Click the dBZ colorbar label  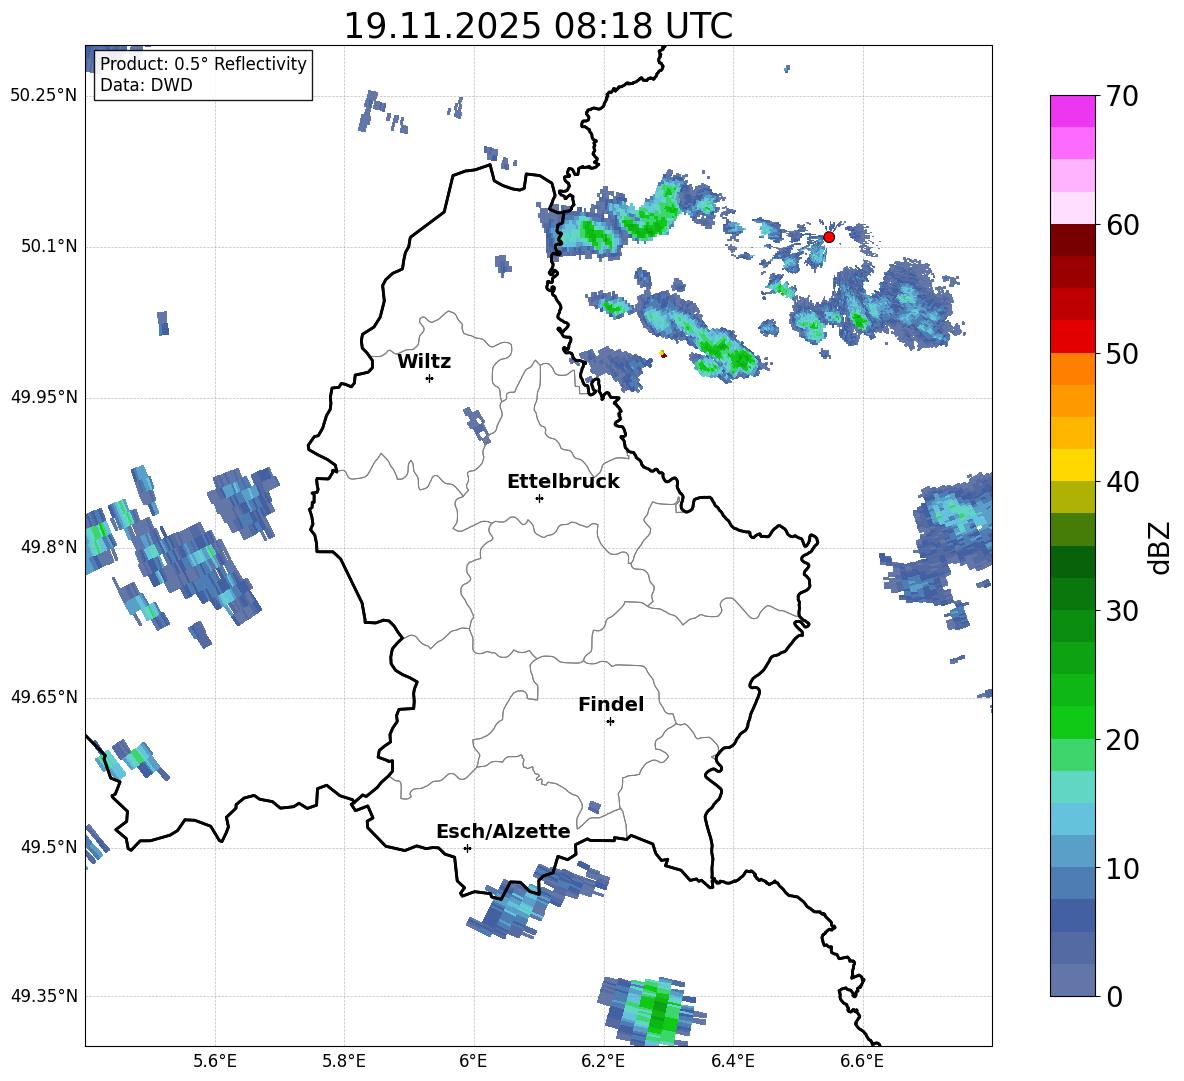(1159, 547)
